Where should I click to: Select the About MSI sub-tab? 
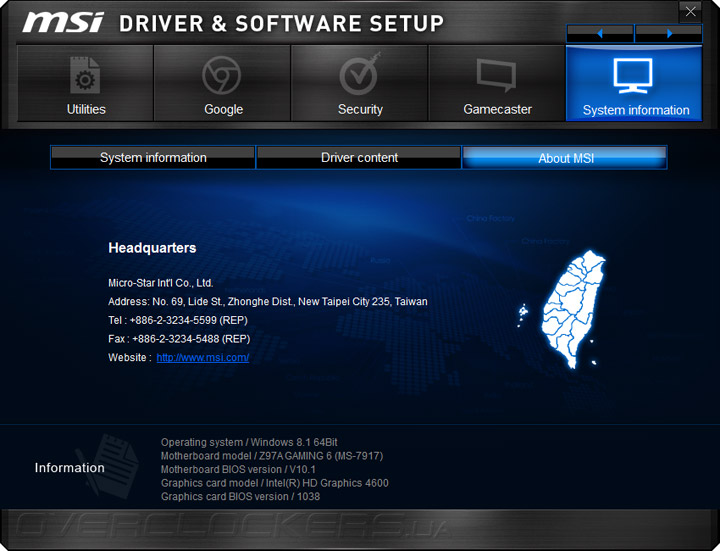tap(565, 157)
